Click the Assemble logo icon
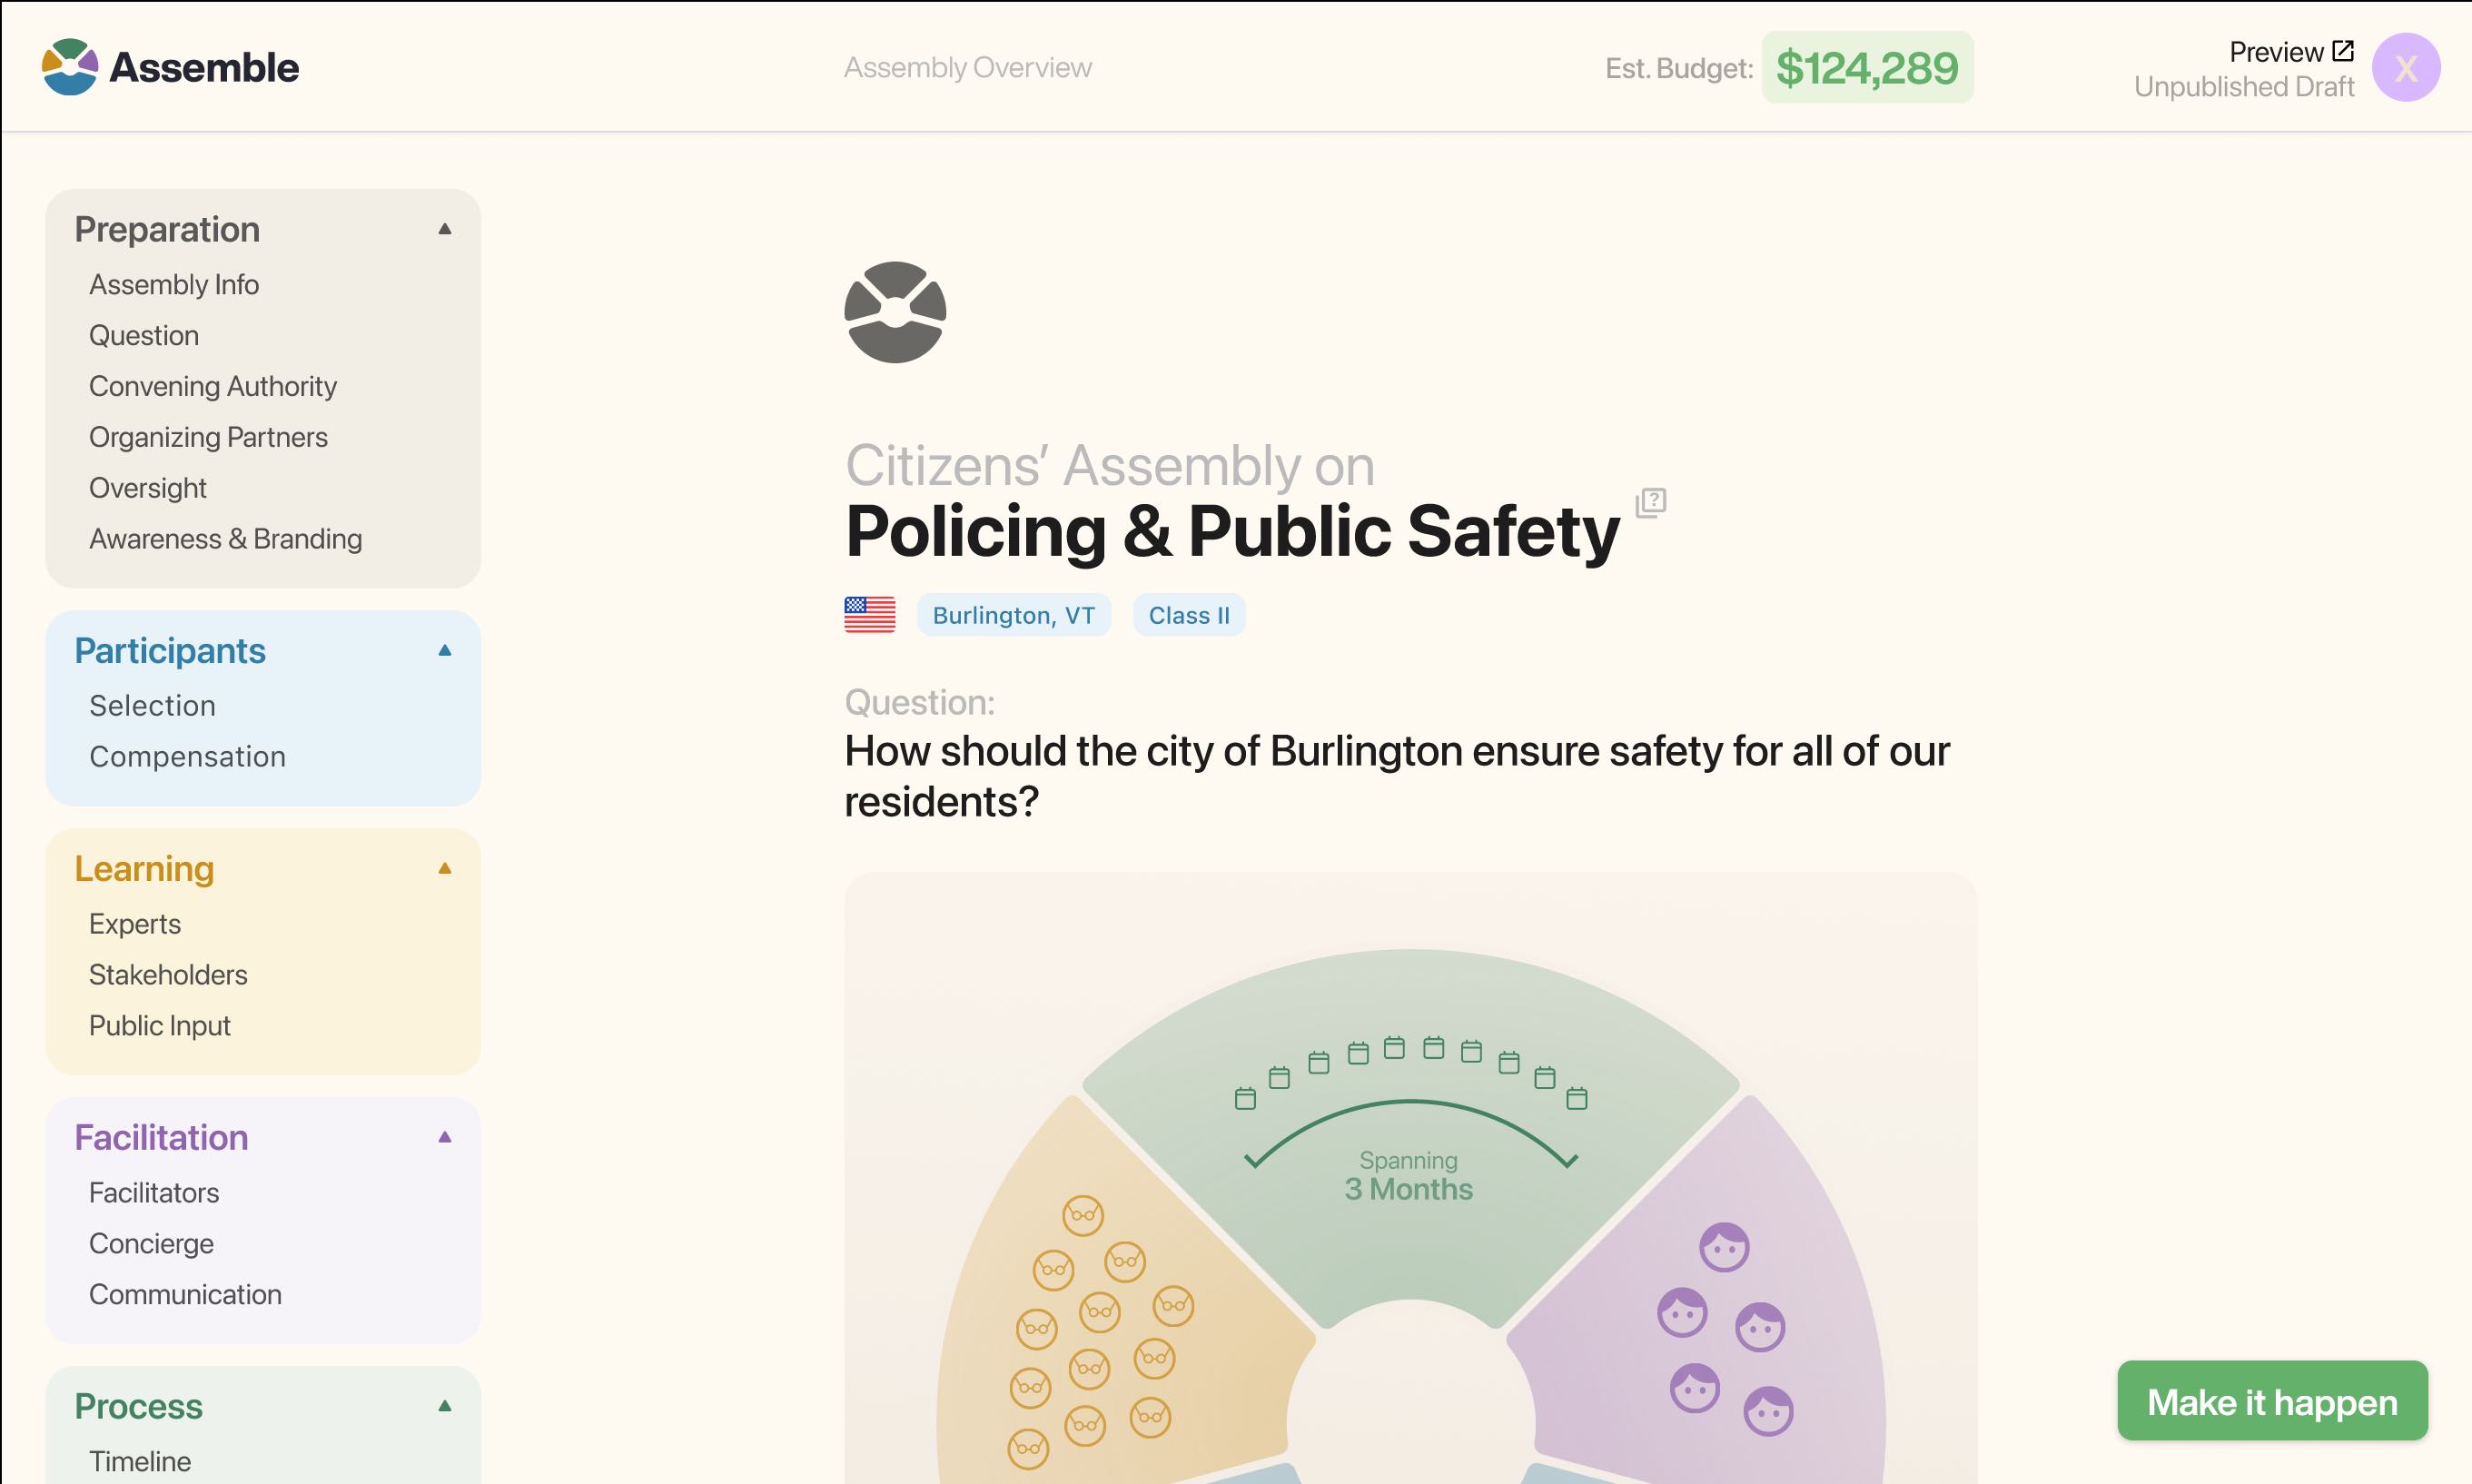Image resolution: width=2472 pixels, height=1484 pixels. 70,67
